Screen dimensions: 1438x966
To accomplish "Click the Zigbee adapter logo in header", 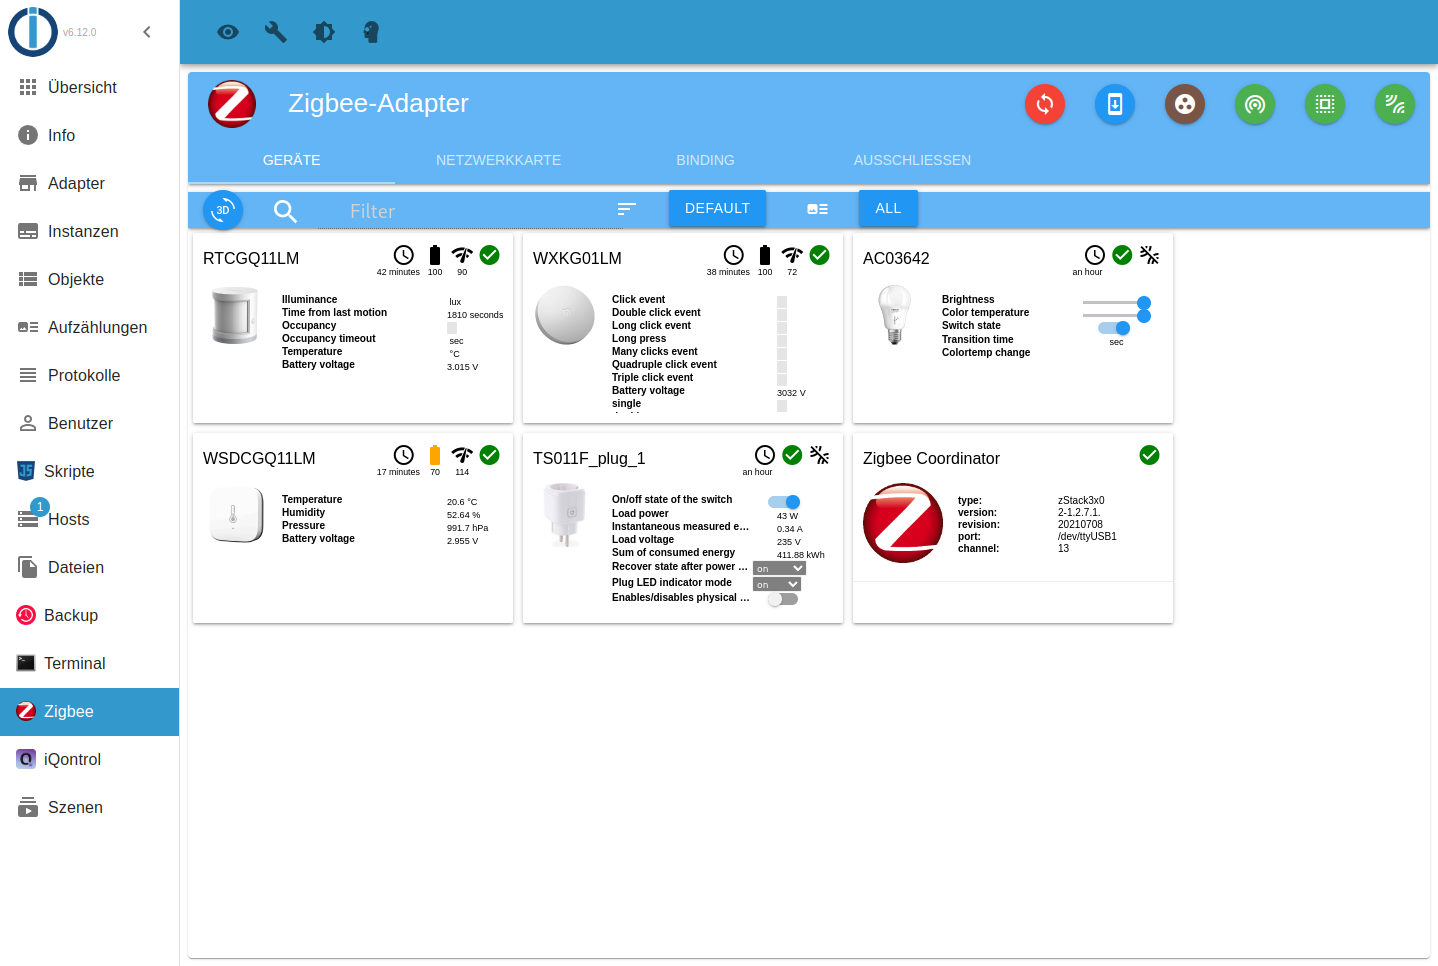I will [232, 104].
